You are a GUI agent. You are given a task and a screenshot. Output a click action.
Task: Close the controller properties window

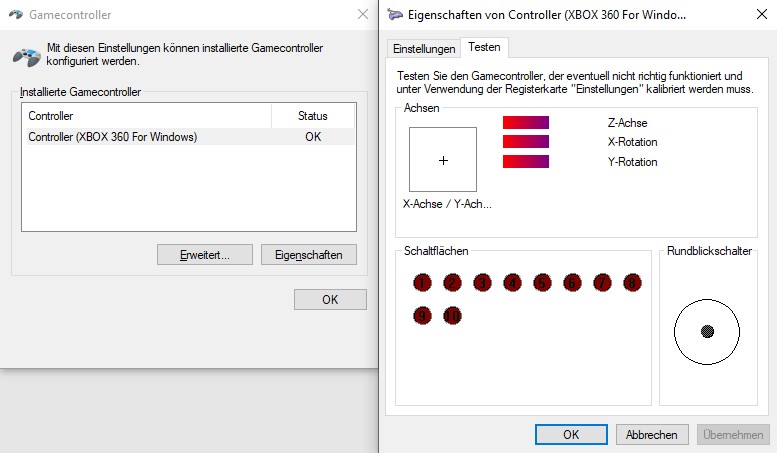[762, 14]
